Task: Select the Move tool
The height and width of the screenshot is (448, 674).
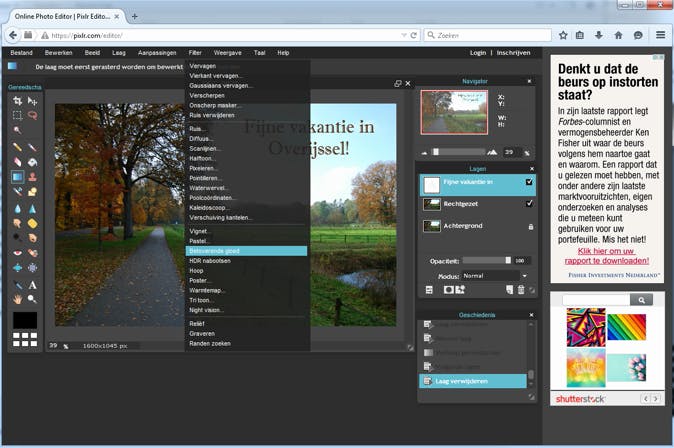Action: (32, 101)
